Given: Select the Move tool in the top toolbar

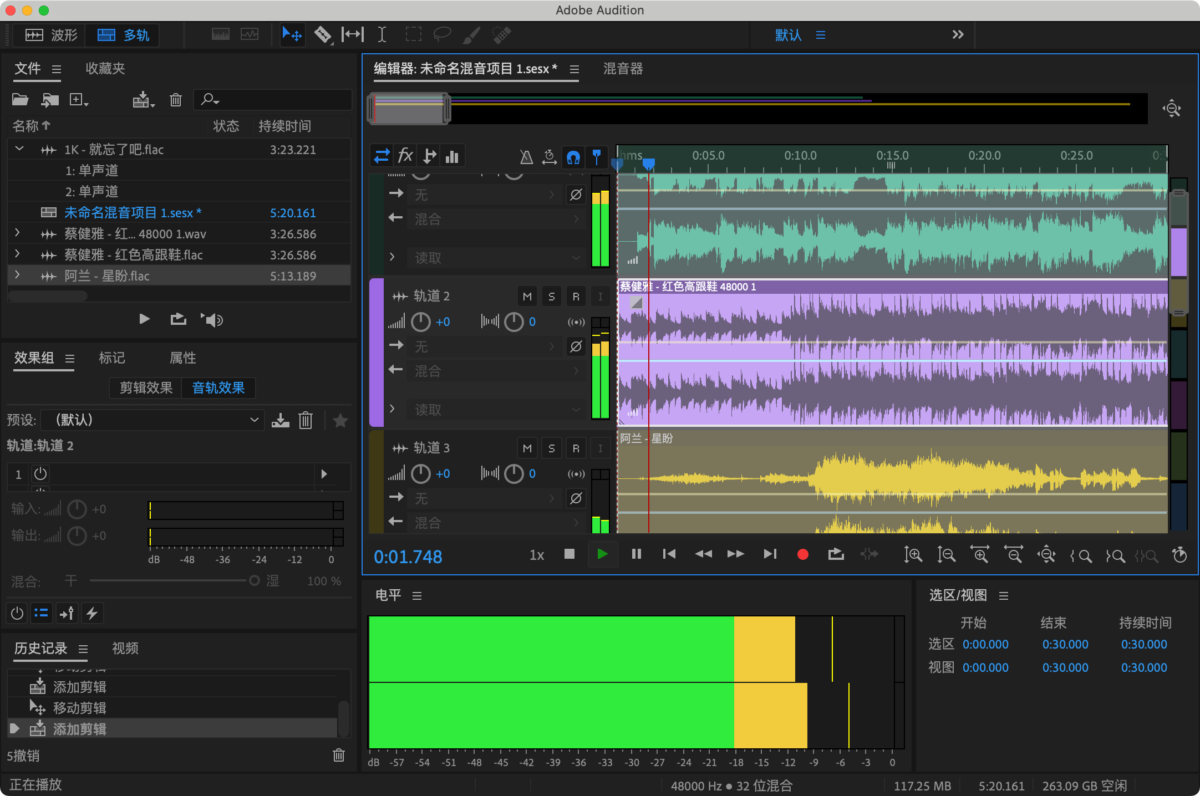Looking at the screenshot, I should [x=292, y=35].
